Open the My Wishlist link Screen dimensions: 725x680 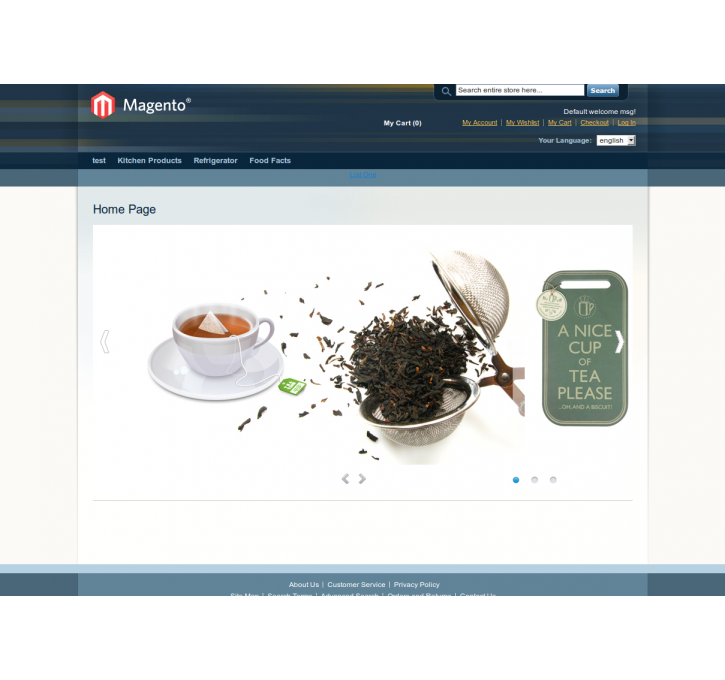(522, 123)
